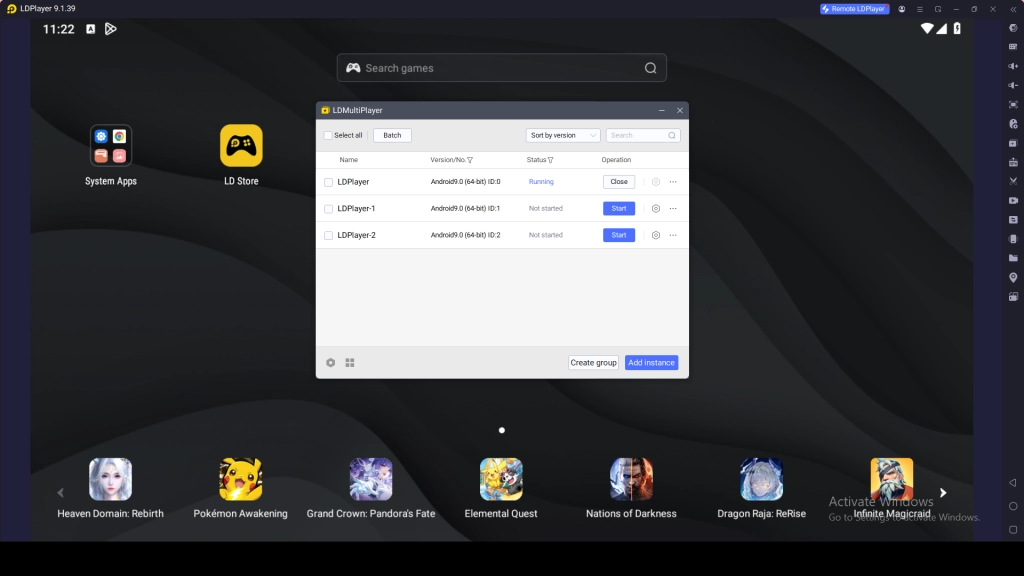This screenshot has width=1024, height=576.
Task: Click the Search games field
Action: [x=500, y=68]
